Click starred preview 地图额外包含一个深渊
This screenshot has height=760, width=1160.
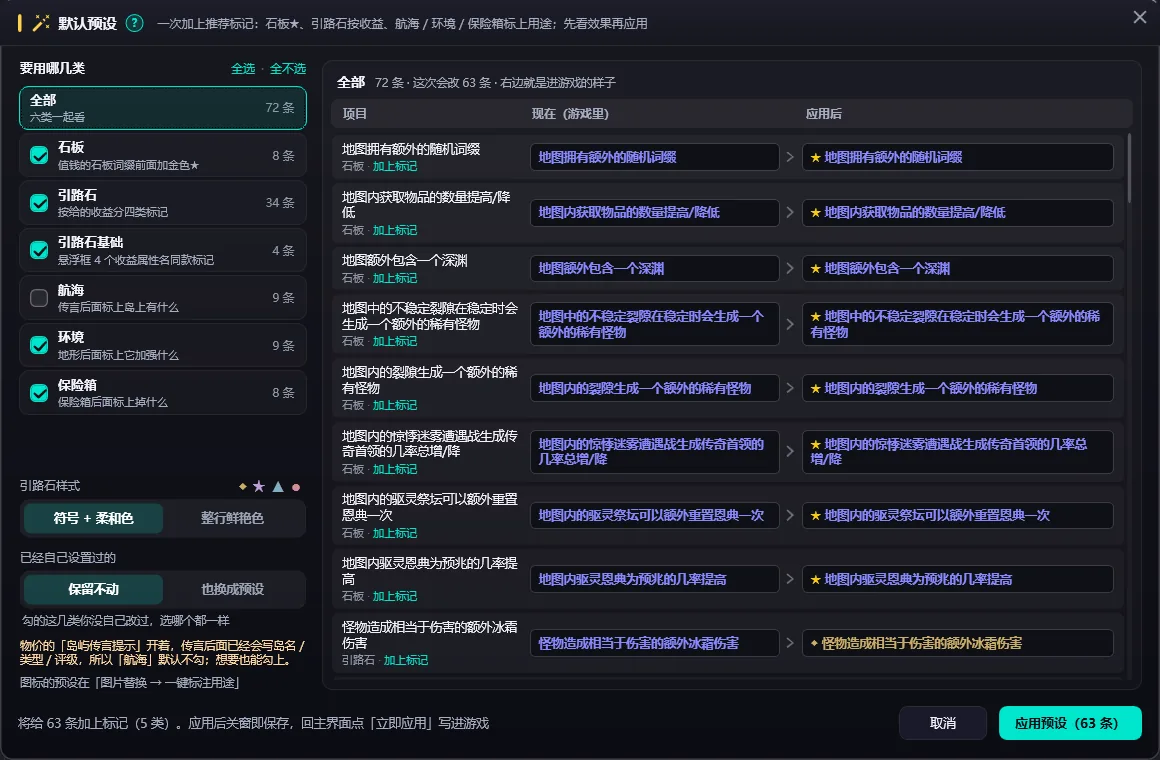point(958,269)
